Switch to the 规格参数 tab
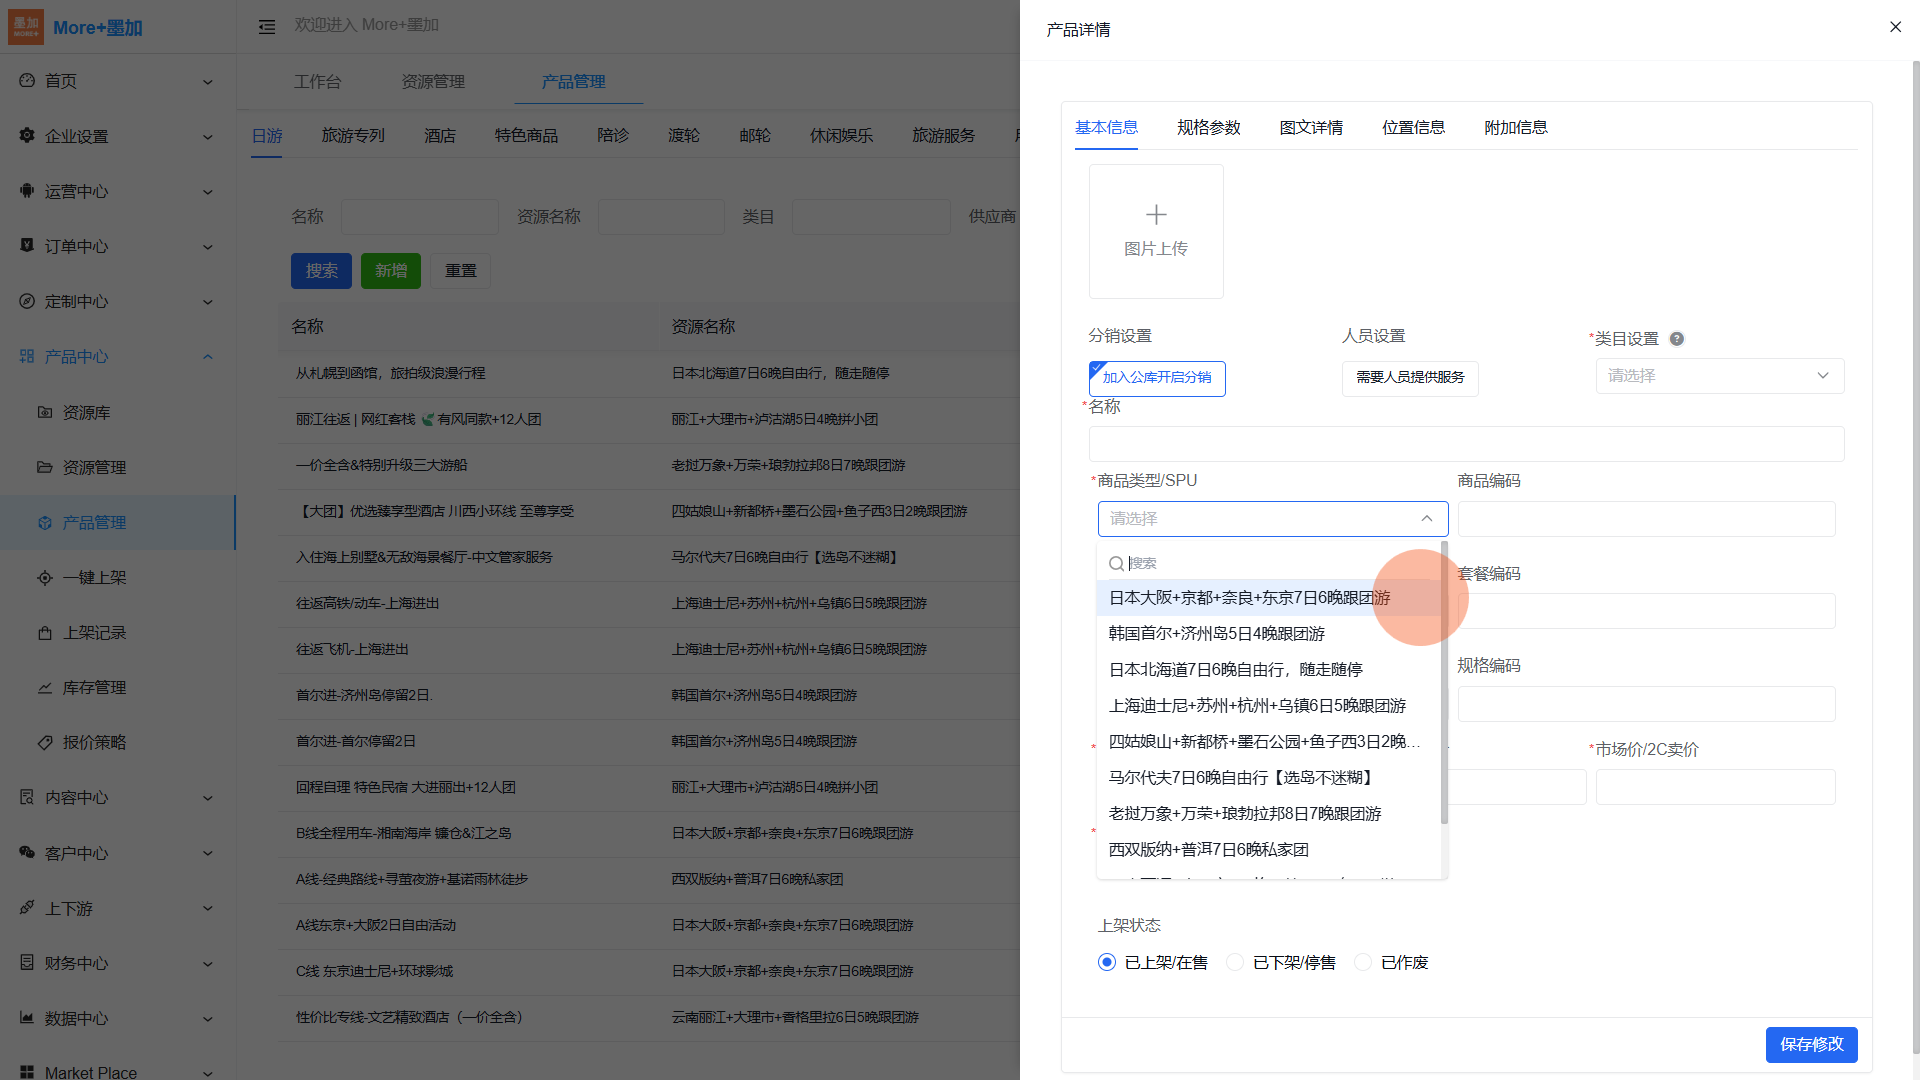1920x1080 pixels. tap(1208, 128)
